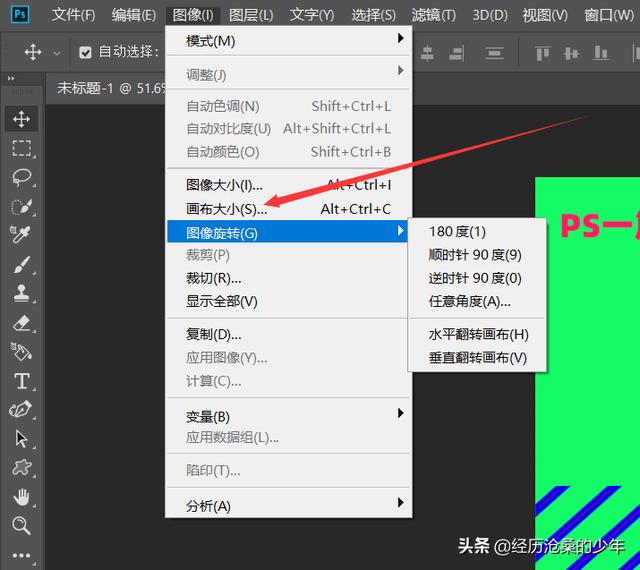Open the extra tools ellipsis menu
640x570 pixels.
coord(21,556)
